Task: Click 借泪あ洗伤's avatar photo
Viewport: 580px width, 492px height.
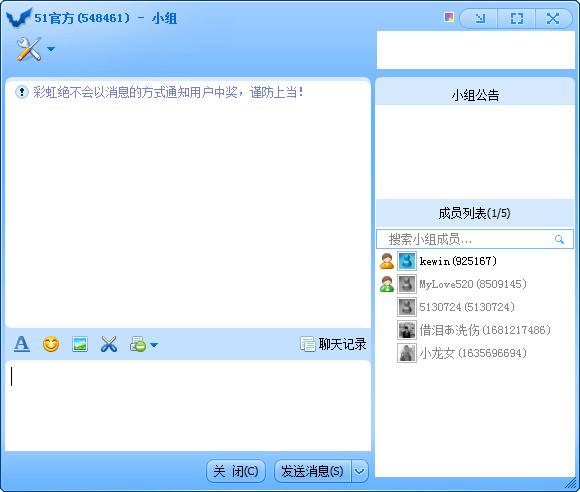Action: coord(407,330)
